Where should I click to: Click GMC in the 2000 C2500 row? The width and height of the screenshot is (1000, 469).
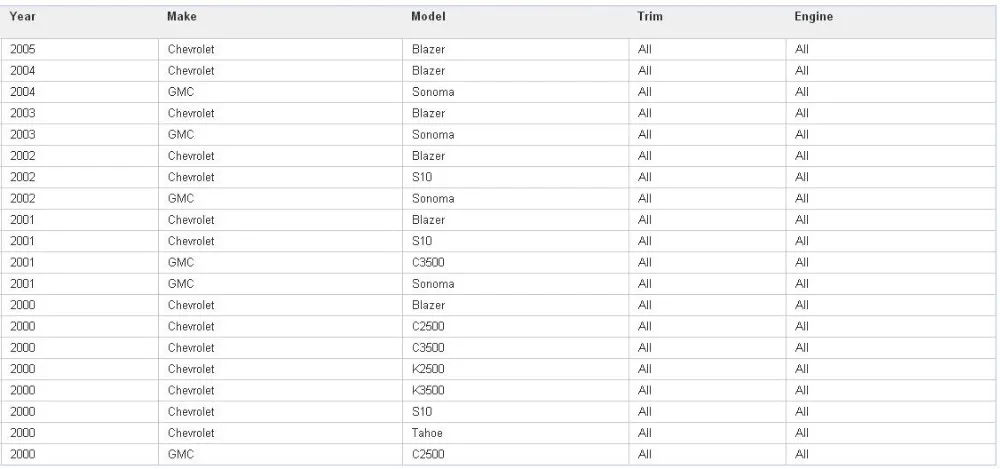coord(180,453)
